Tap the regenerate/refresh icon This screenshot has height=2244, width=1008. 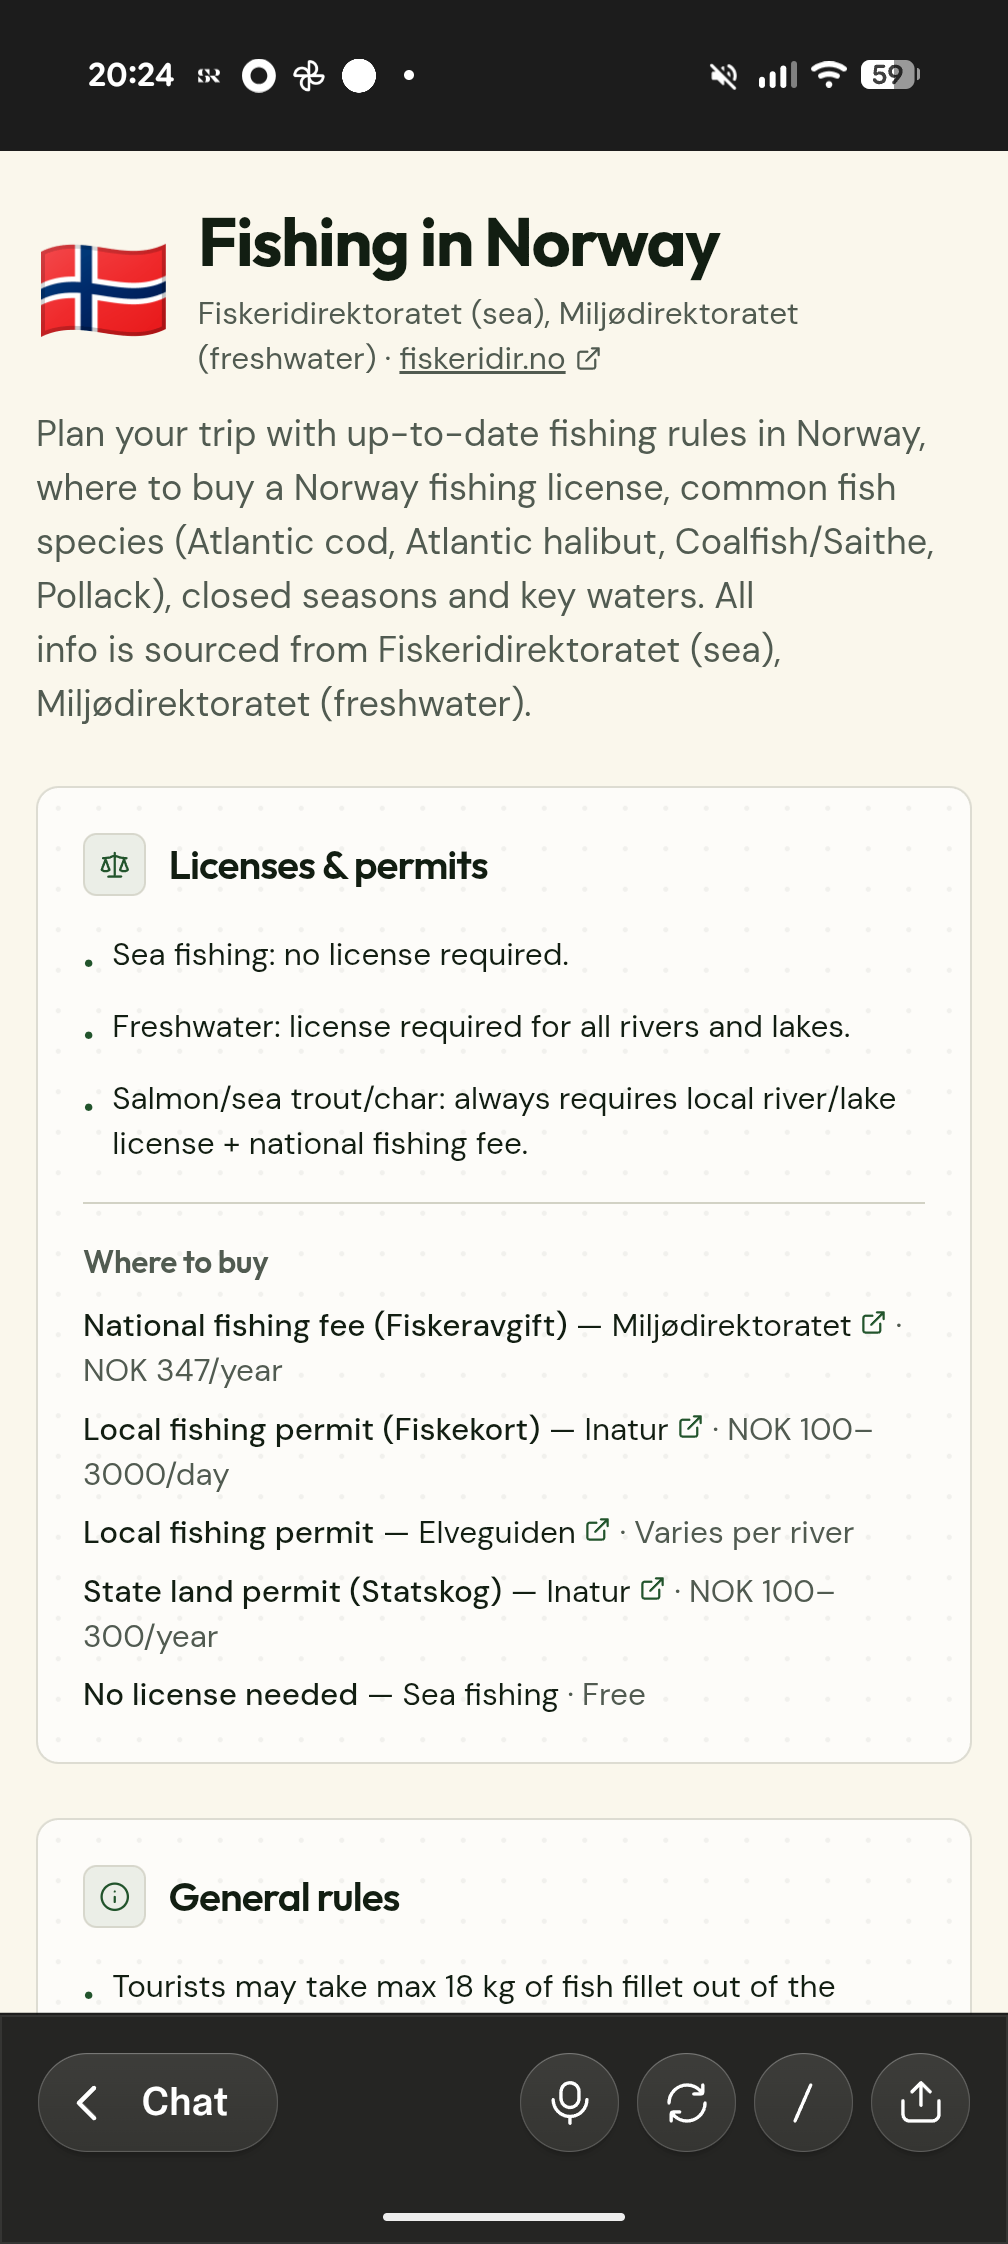[x=686, y=2102]
